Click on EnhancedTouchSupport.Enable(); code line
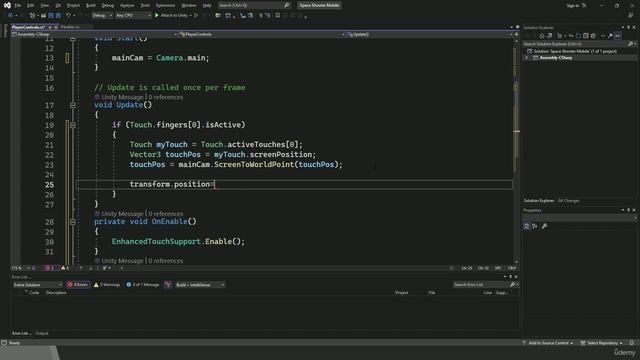640x360 pixels. (x=178, y=242)
